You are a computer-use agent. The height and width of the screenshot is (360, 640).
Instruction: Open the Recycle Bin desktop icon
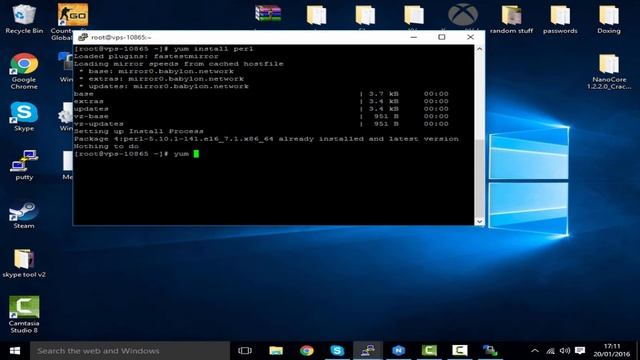coord(24,18)
